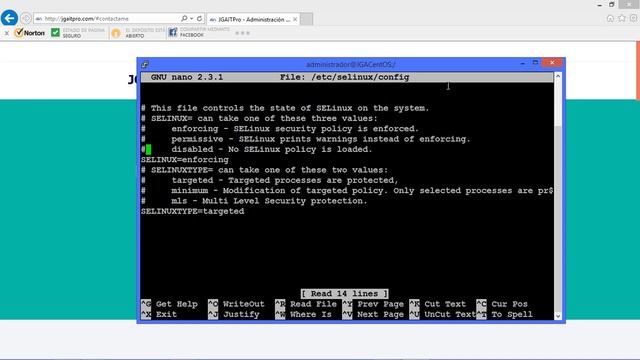Click the ^Y Prev Page shortcut

click(373, 304)
